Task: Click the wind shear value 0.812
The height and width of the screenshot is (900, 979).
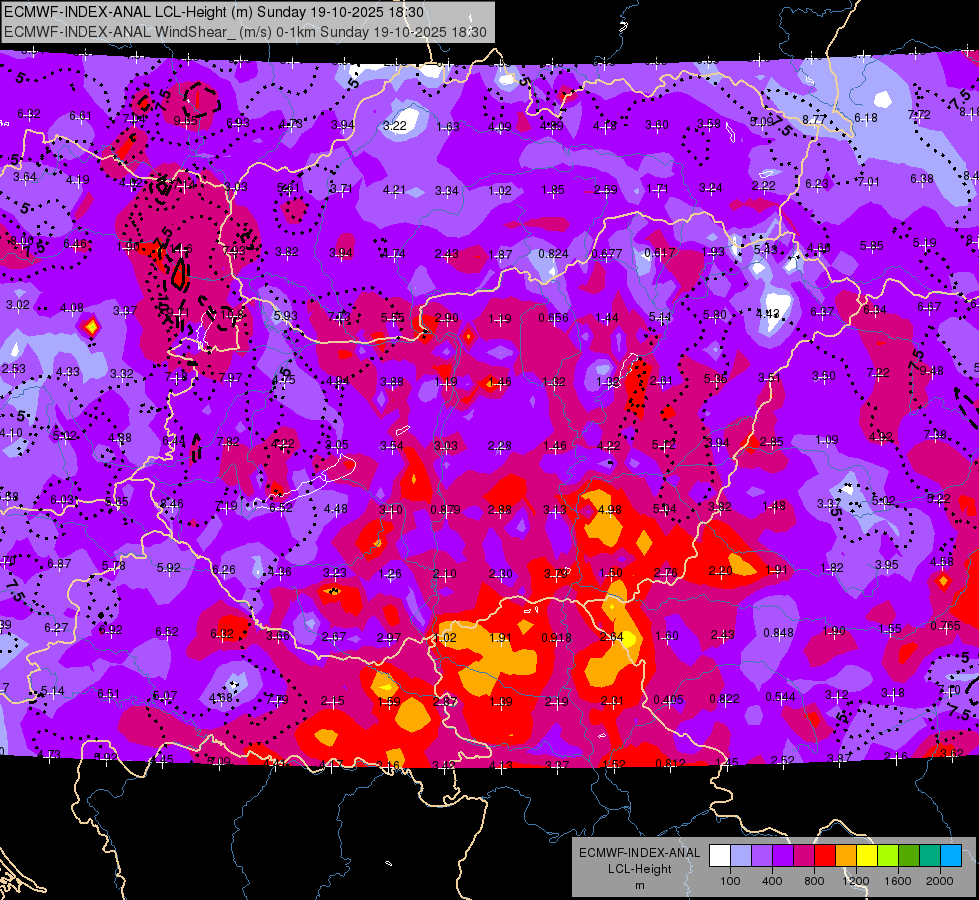Action: [671, 763]
